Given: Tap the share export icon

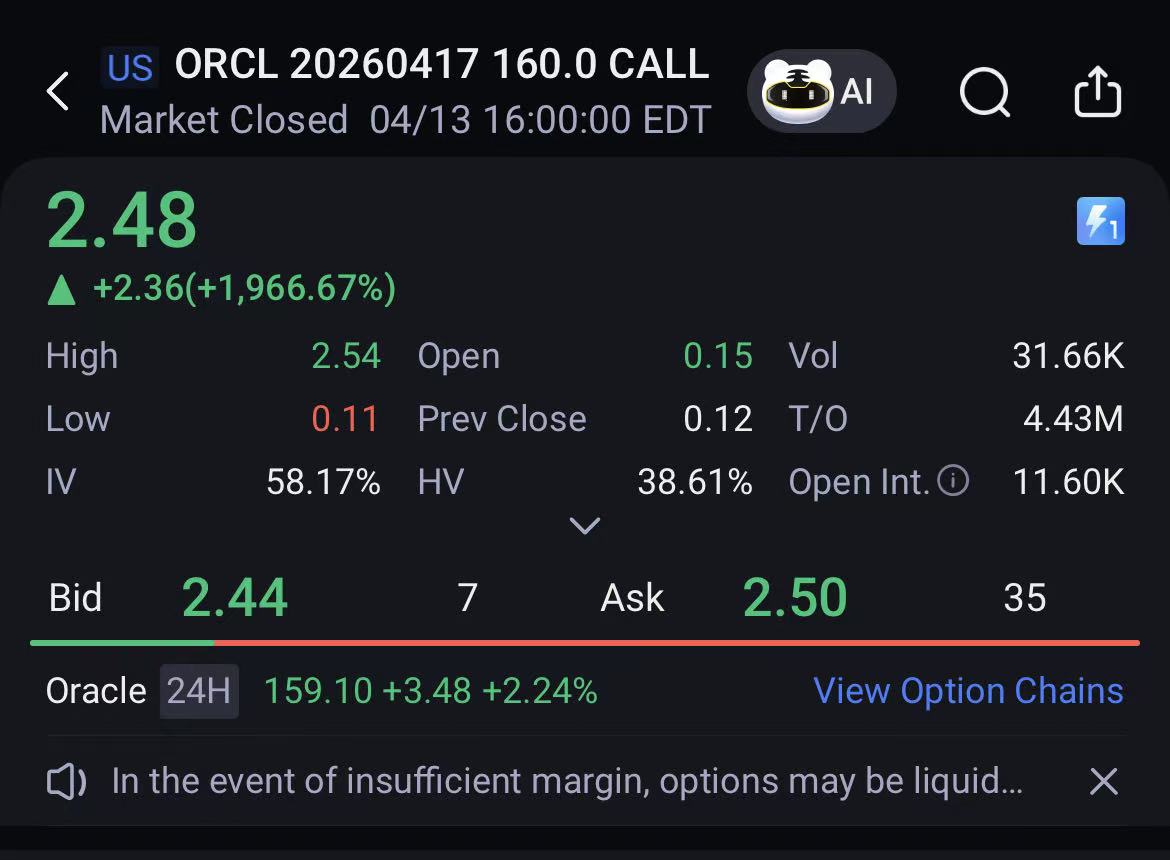Looking at the screenshot, I should (x=1098, y=92).
